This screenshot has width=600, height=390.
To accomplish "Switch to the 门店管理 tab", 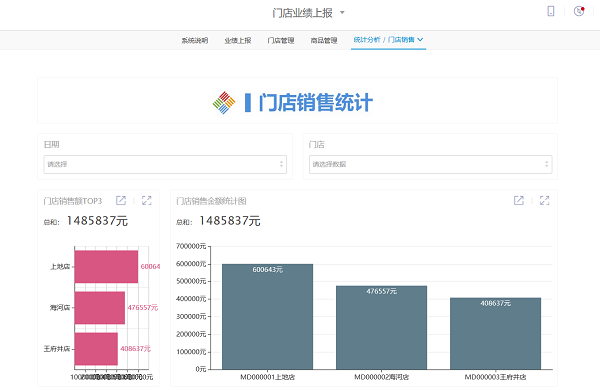I will 281,40.
